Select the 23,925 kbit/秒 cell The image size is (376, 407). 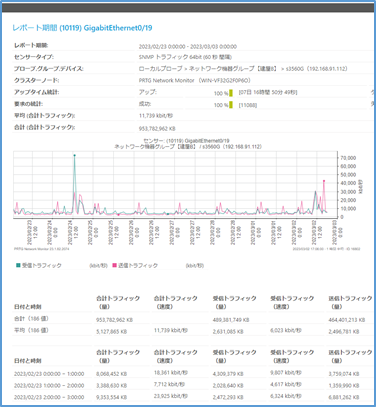tap(171, 396)
